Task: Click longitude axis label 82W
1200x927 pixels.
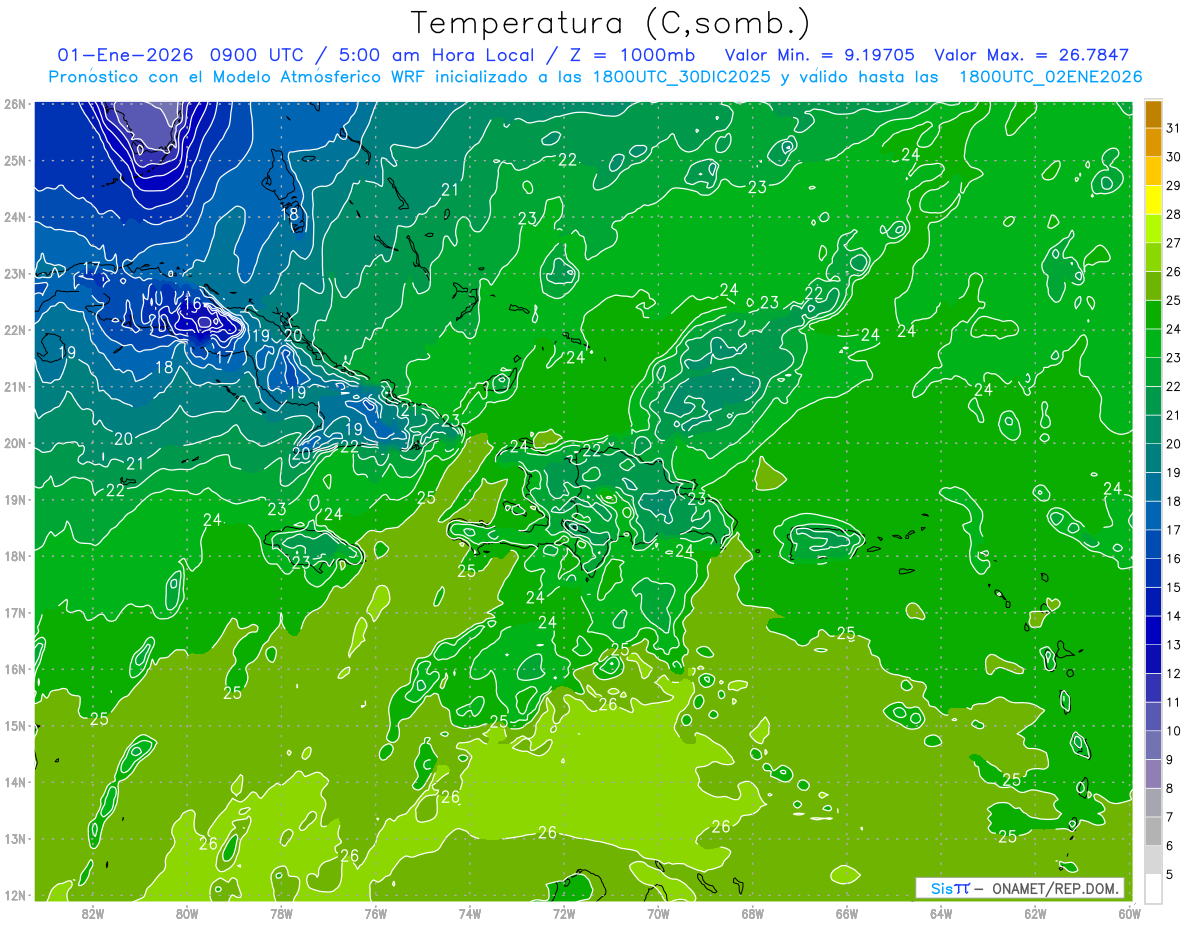Action: [93, 912]
